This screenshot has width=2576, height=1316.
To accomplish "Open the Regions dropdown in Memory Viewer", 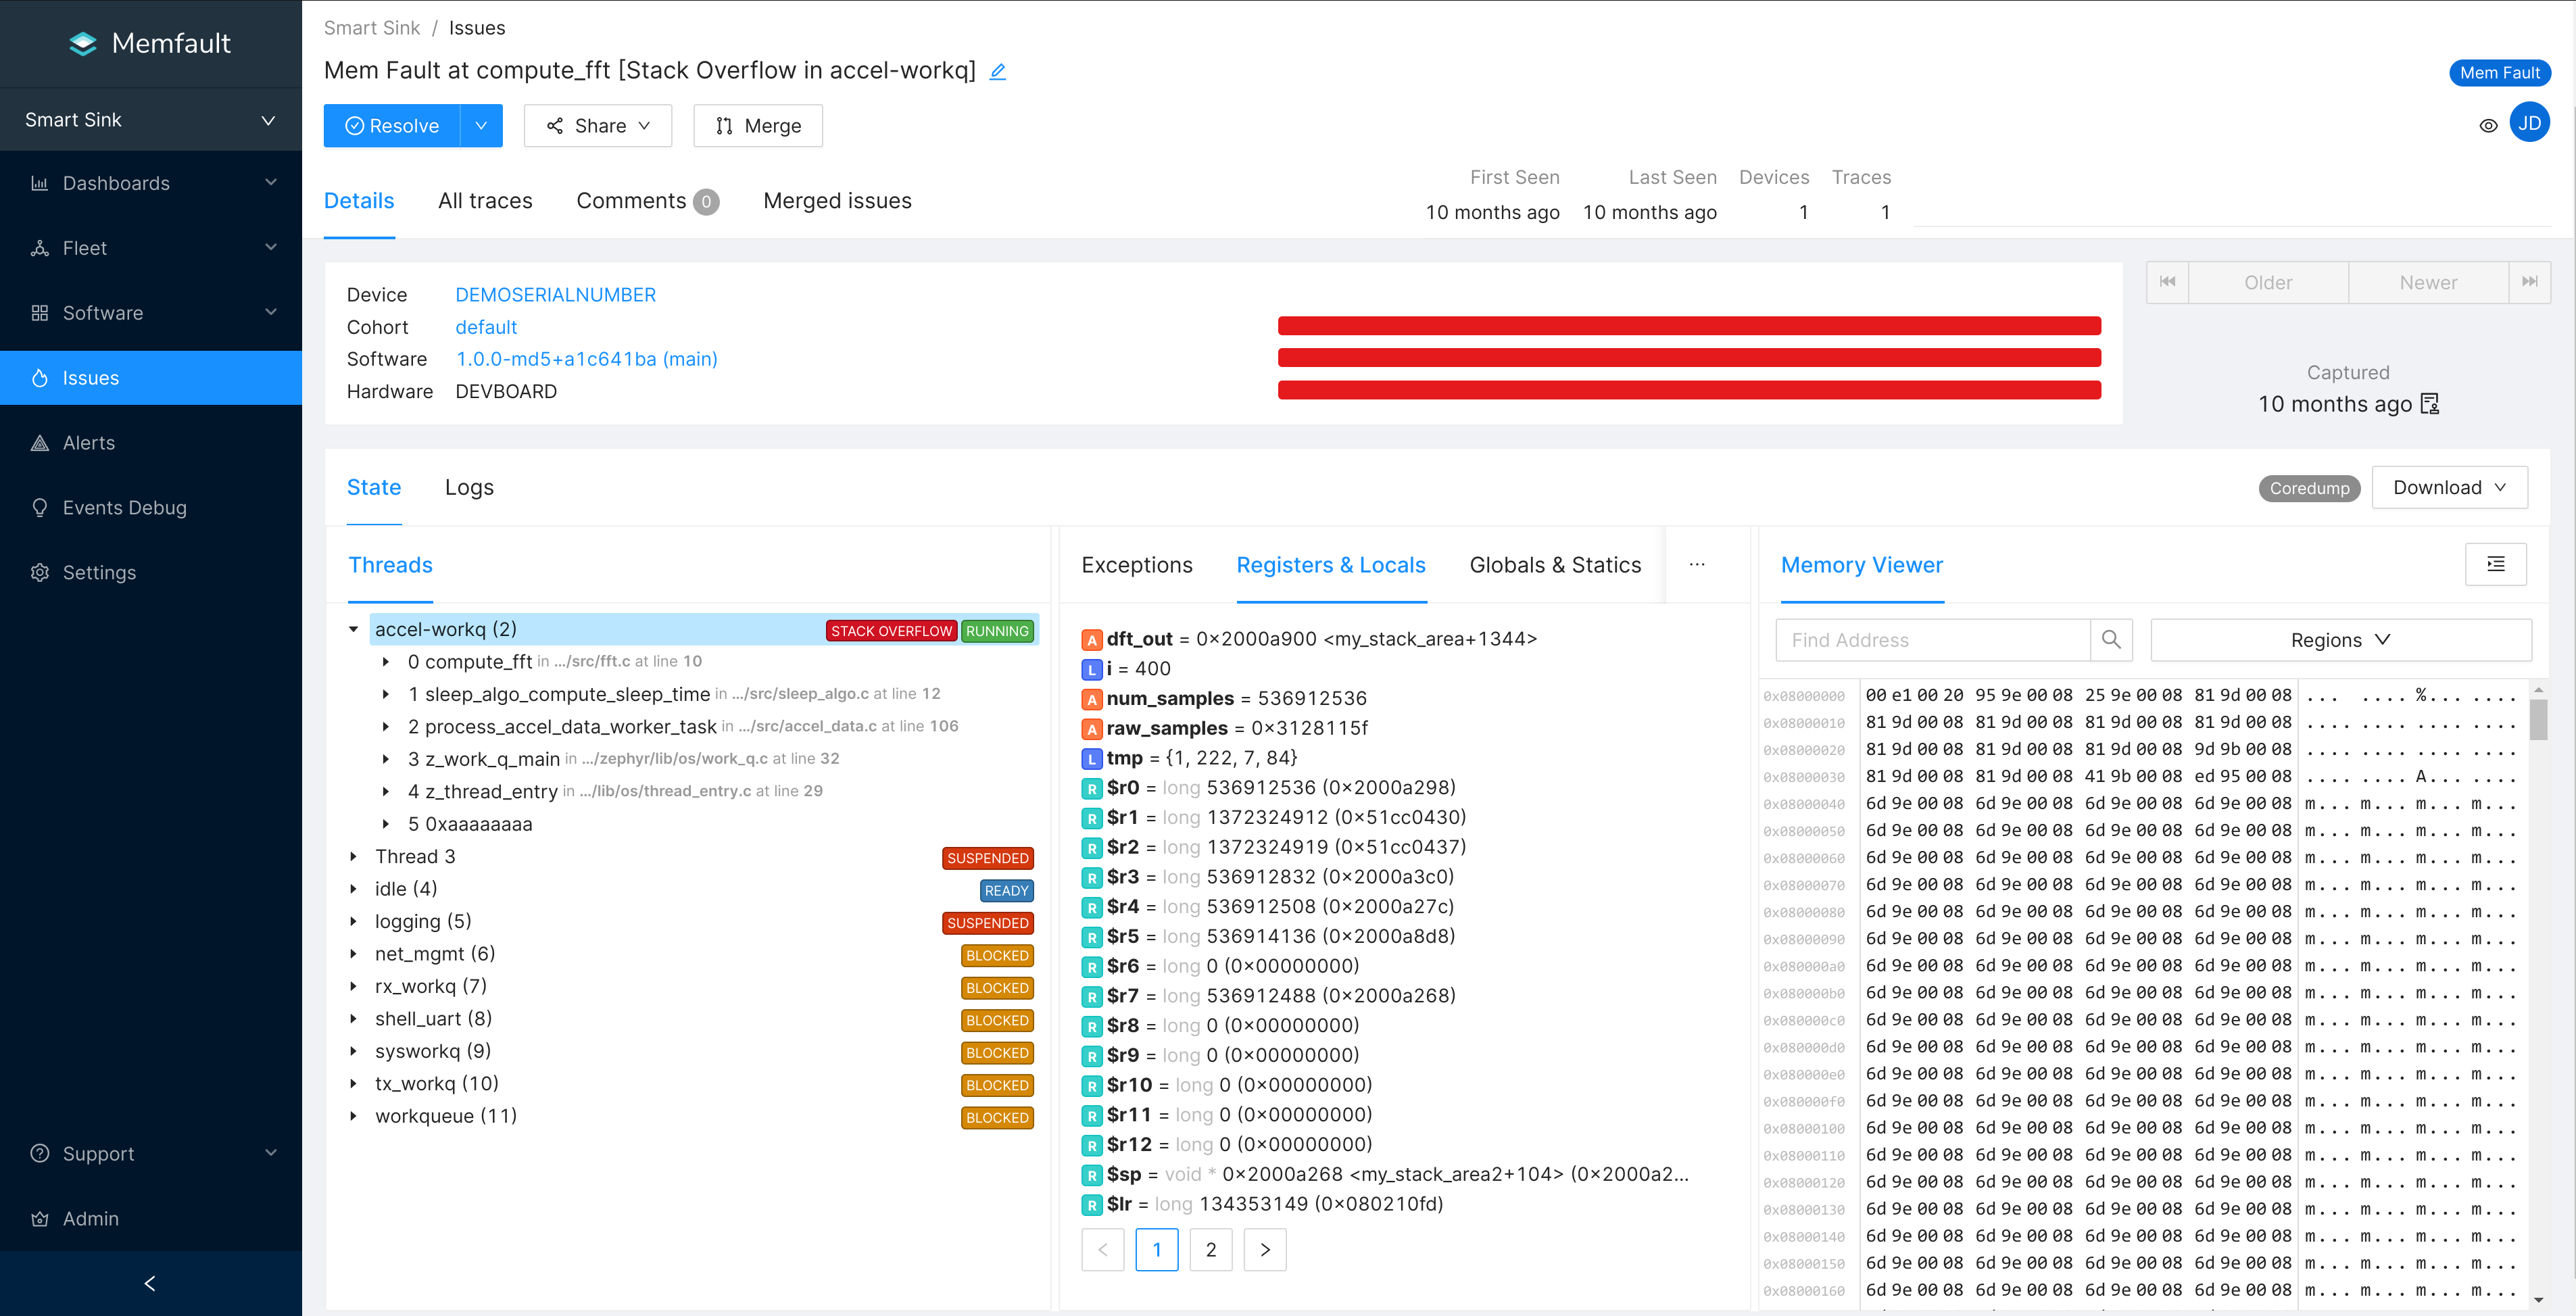I will pos(2341,639).
